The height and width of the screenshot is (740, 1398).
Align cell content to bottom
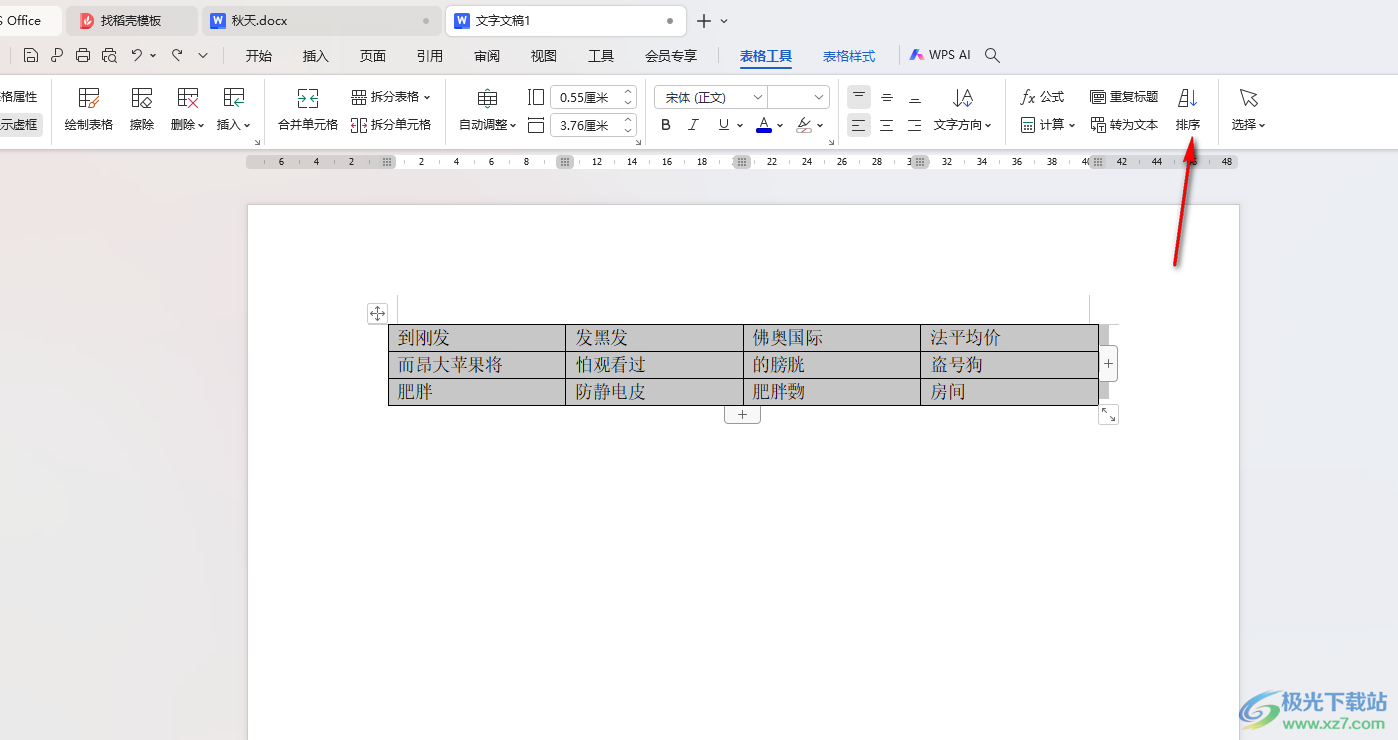(x=915, y=97)
